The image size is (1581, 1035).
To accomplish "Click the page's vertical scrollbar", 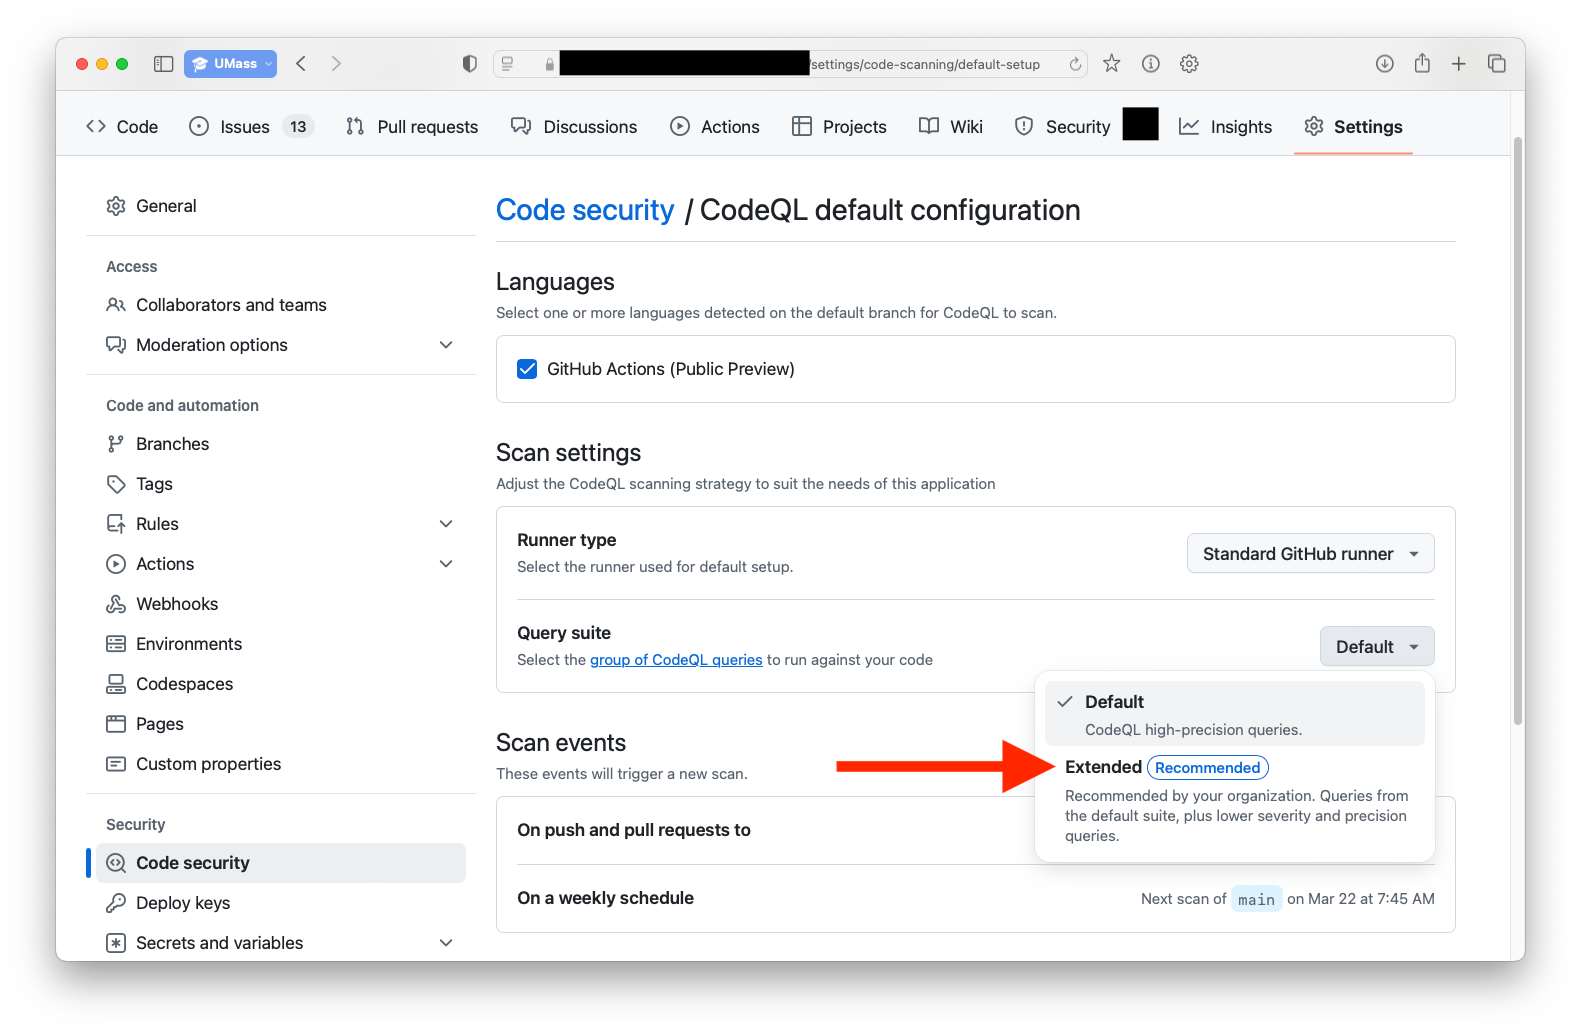I will 1517,430.
